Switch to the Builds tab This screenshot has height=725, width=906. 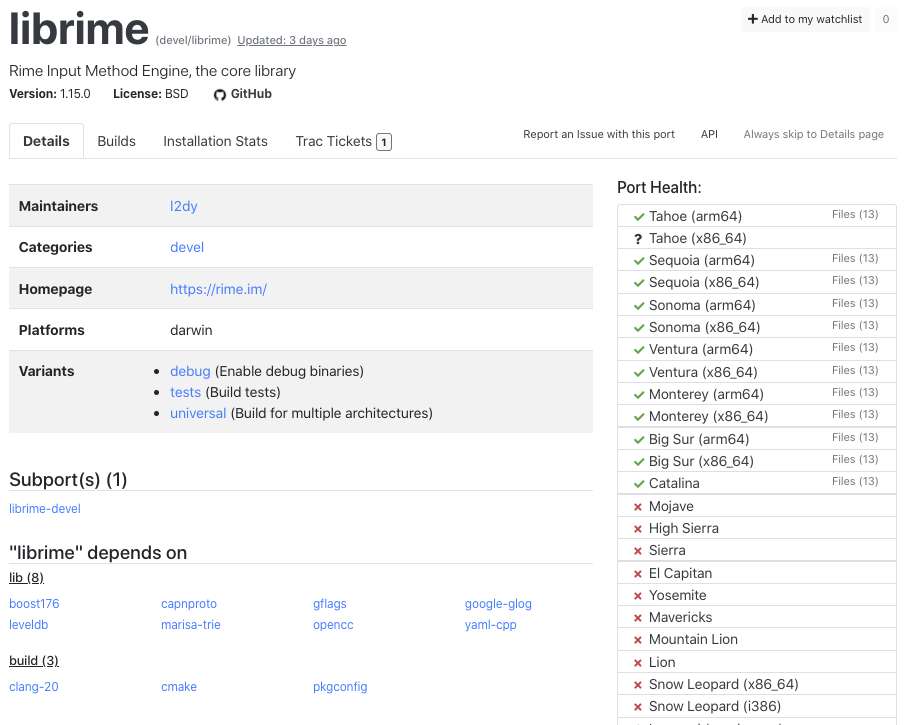[116, 141]
